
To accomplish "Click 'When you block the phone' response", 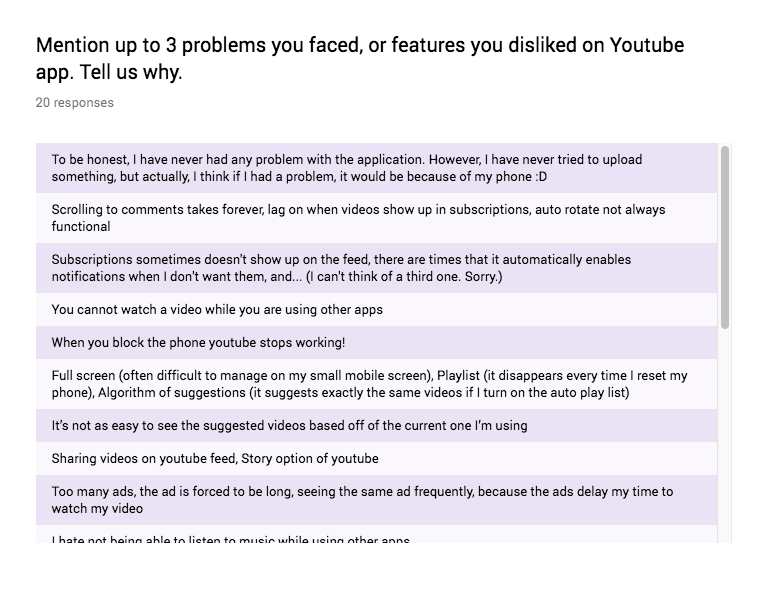I will click(376, 342).
